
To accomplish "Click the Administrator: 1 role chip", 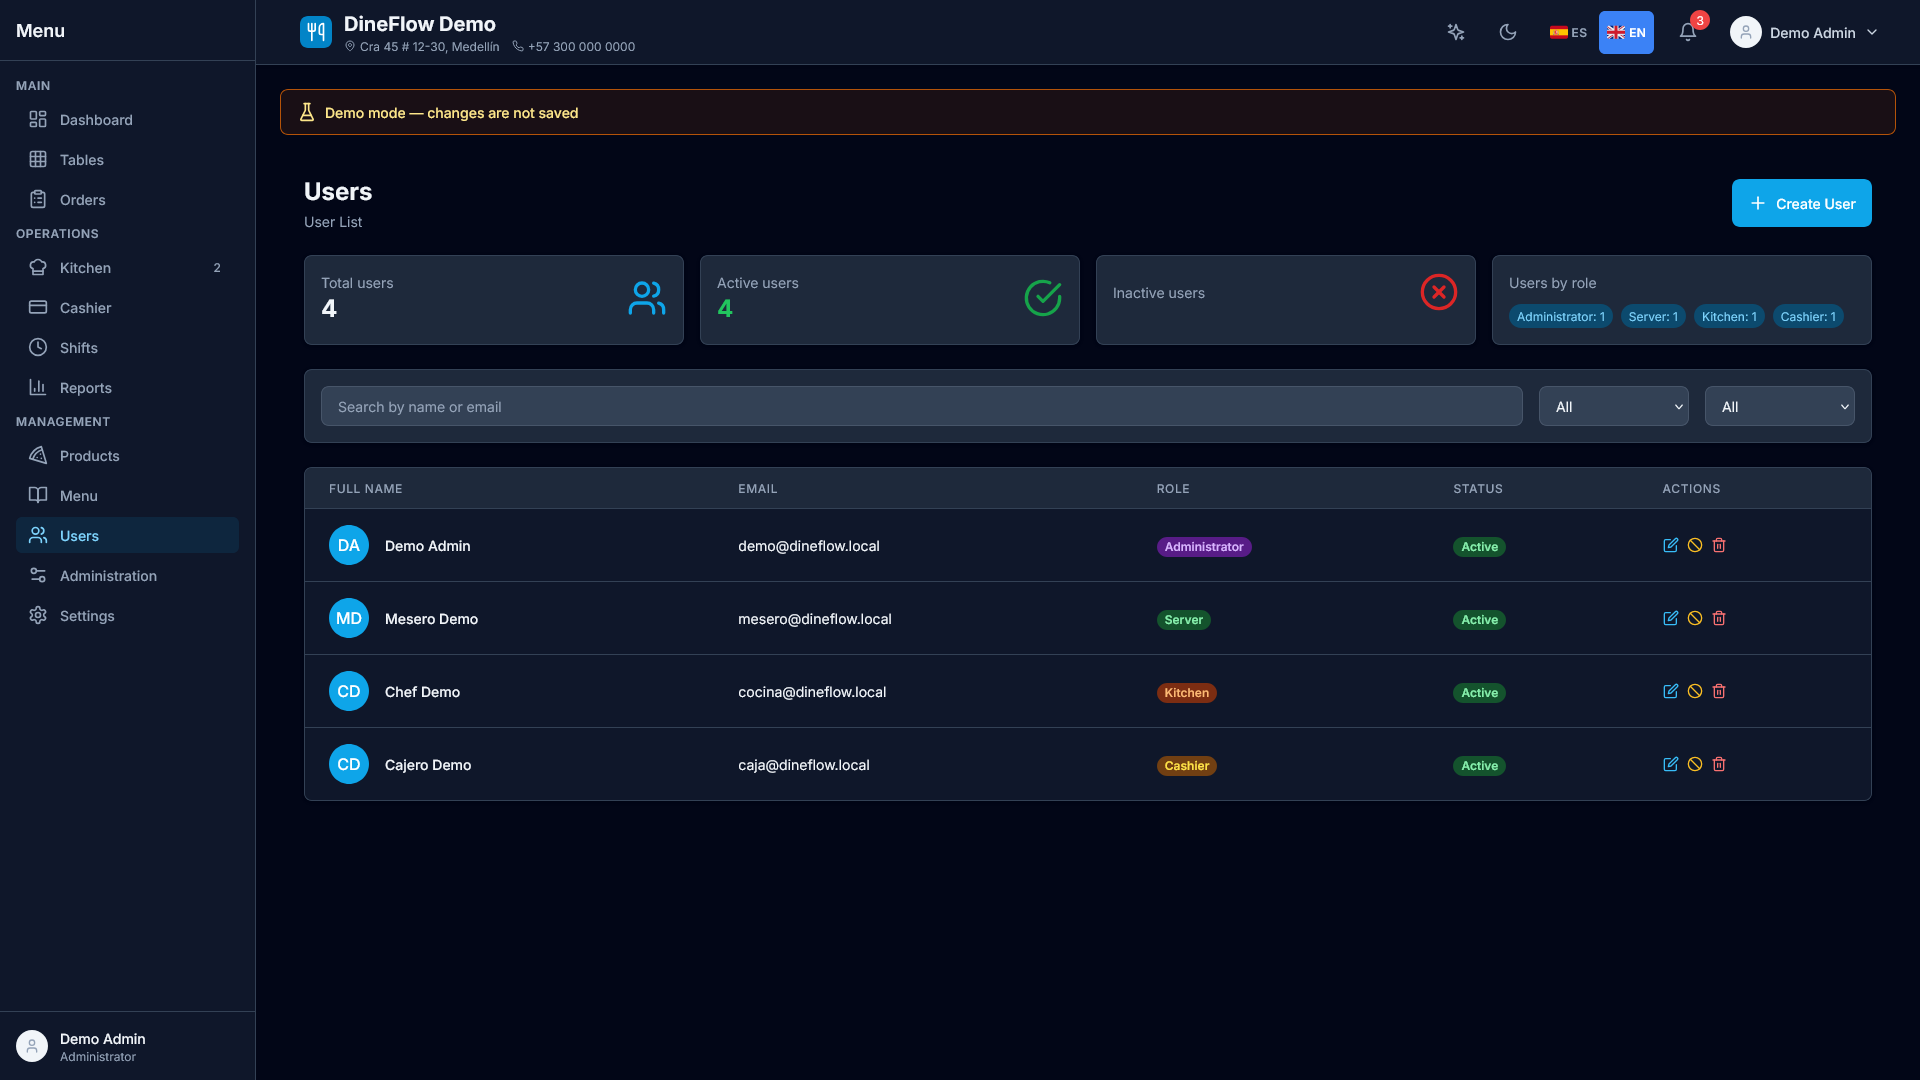I will (x=1560, y=316).
